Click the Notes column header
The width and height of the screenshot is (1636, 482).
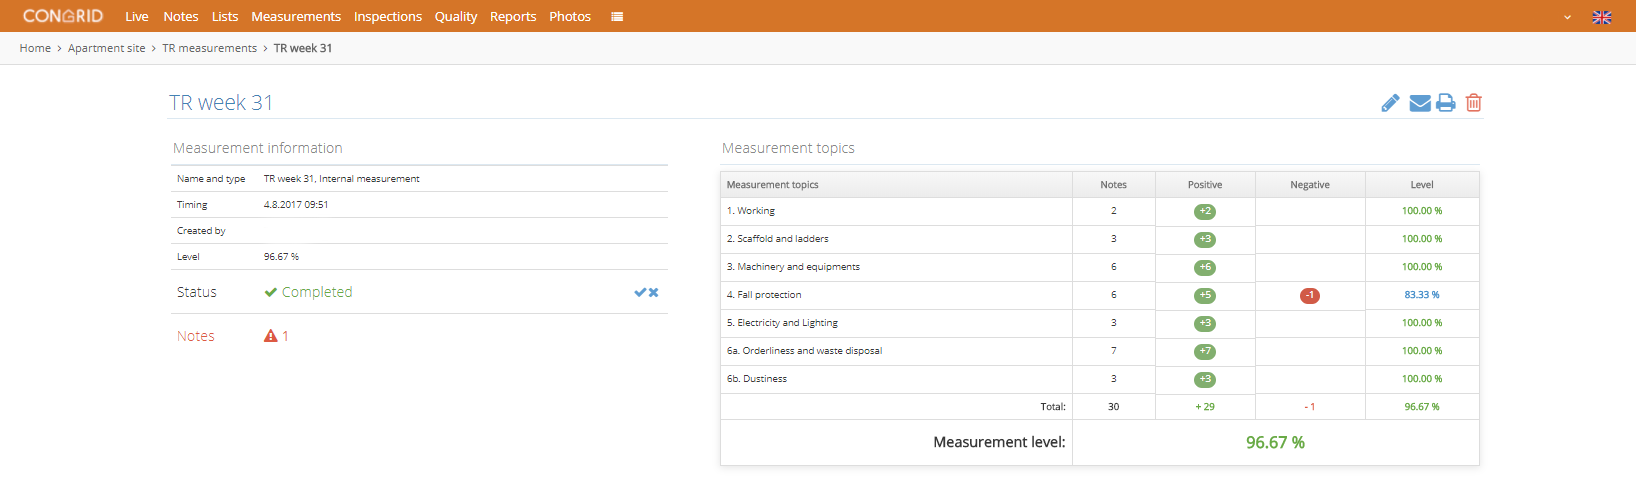click(x=1113, y=185)
